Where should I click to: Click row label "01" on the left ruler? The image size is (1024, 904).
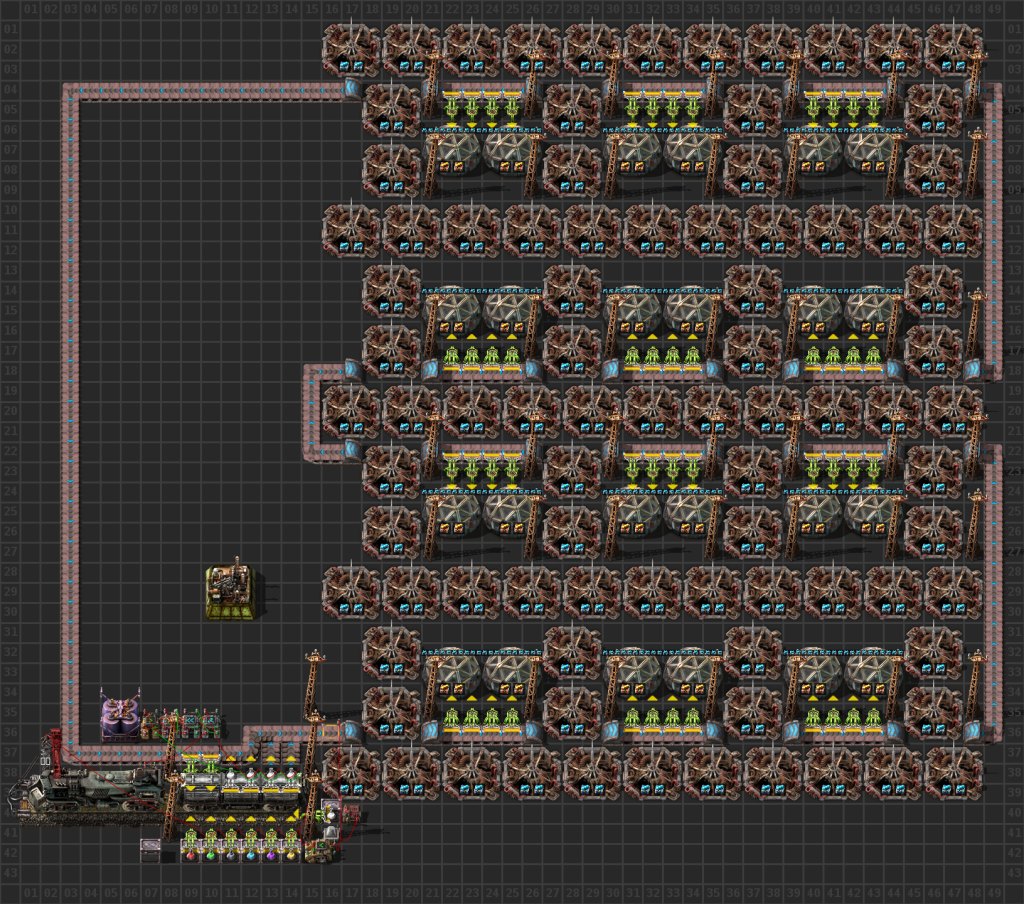tap(10, 29)
